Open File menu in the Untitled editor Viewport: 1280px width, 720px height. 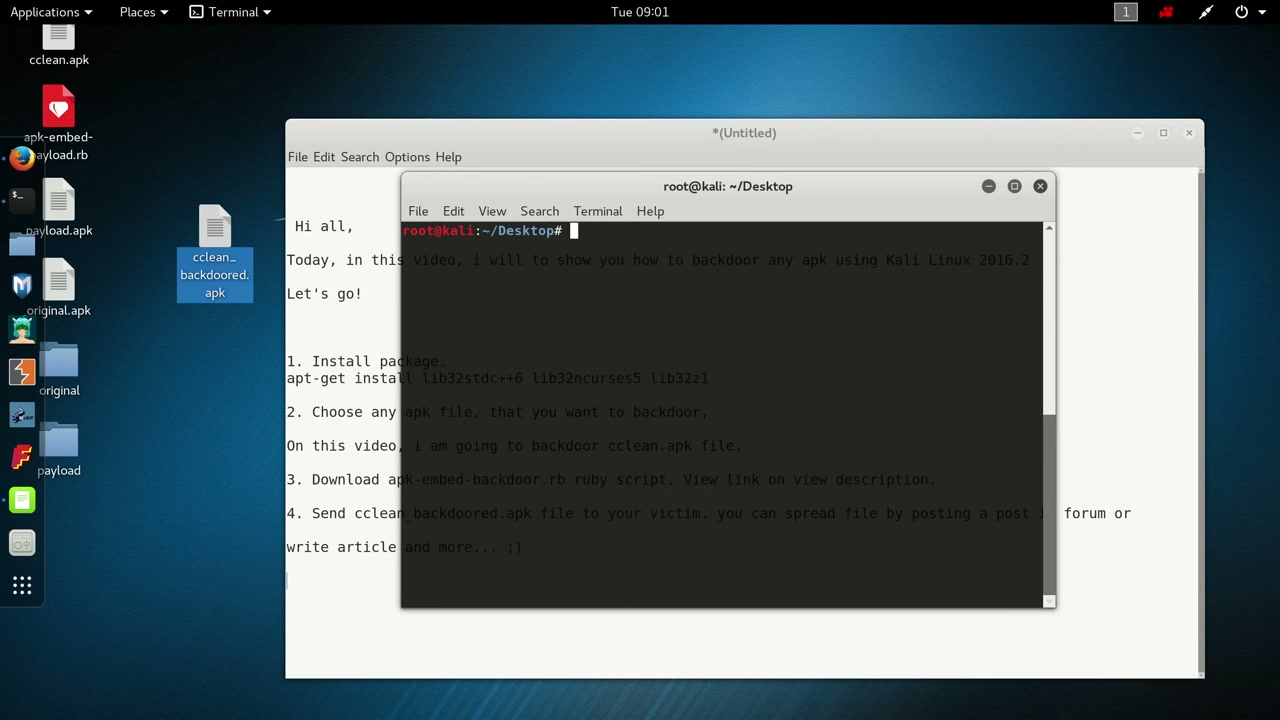pos(298,157)
